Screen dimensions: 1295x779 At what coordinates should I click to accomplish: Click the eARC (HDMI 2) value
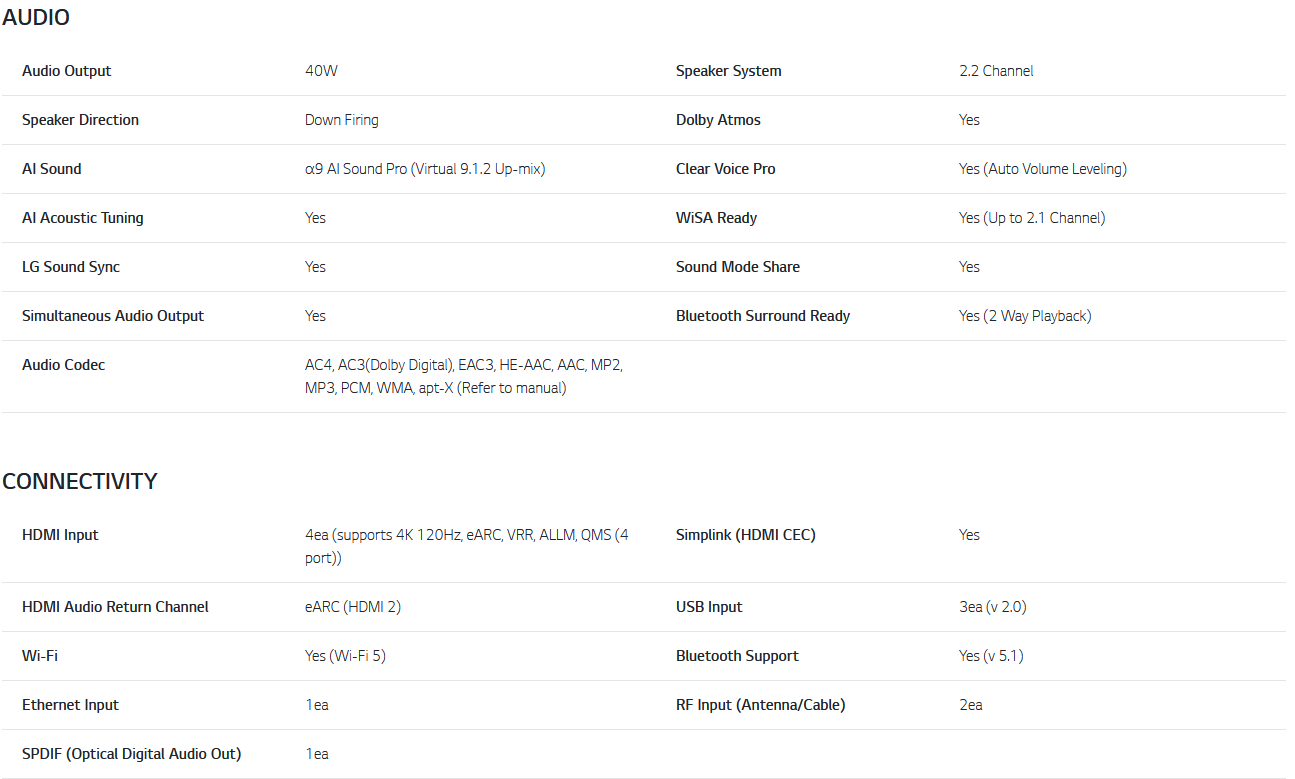click(353, 607)
